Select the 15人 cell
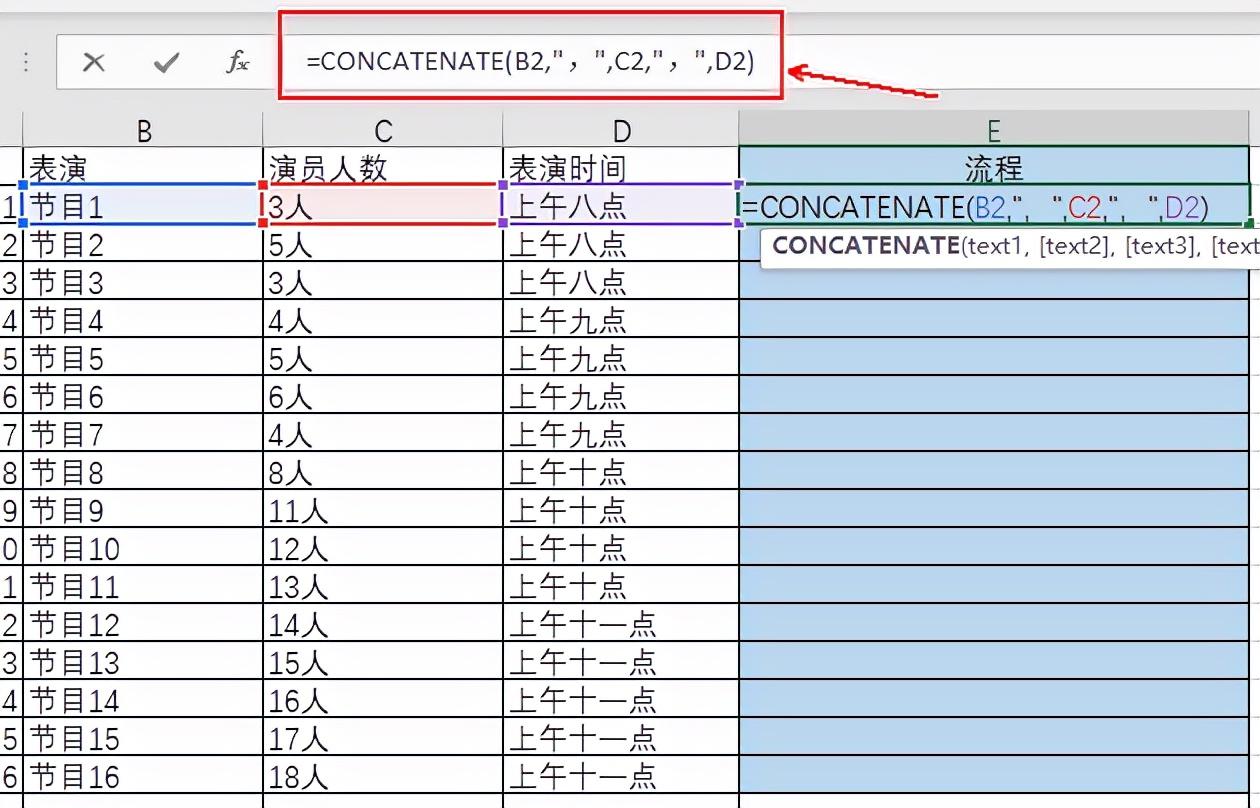Image resolution: width=1260 pixels, height=808 pixels. coord(383,662)
